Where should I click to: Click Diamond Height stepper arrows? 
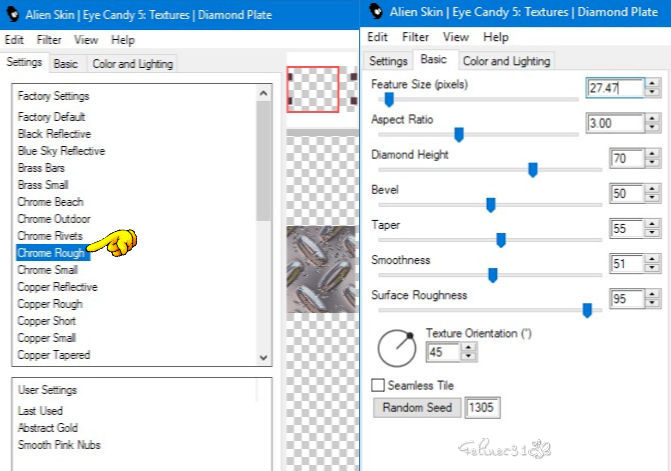pos(652,158)
